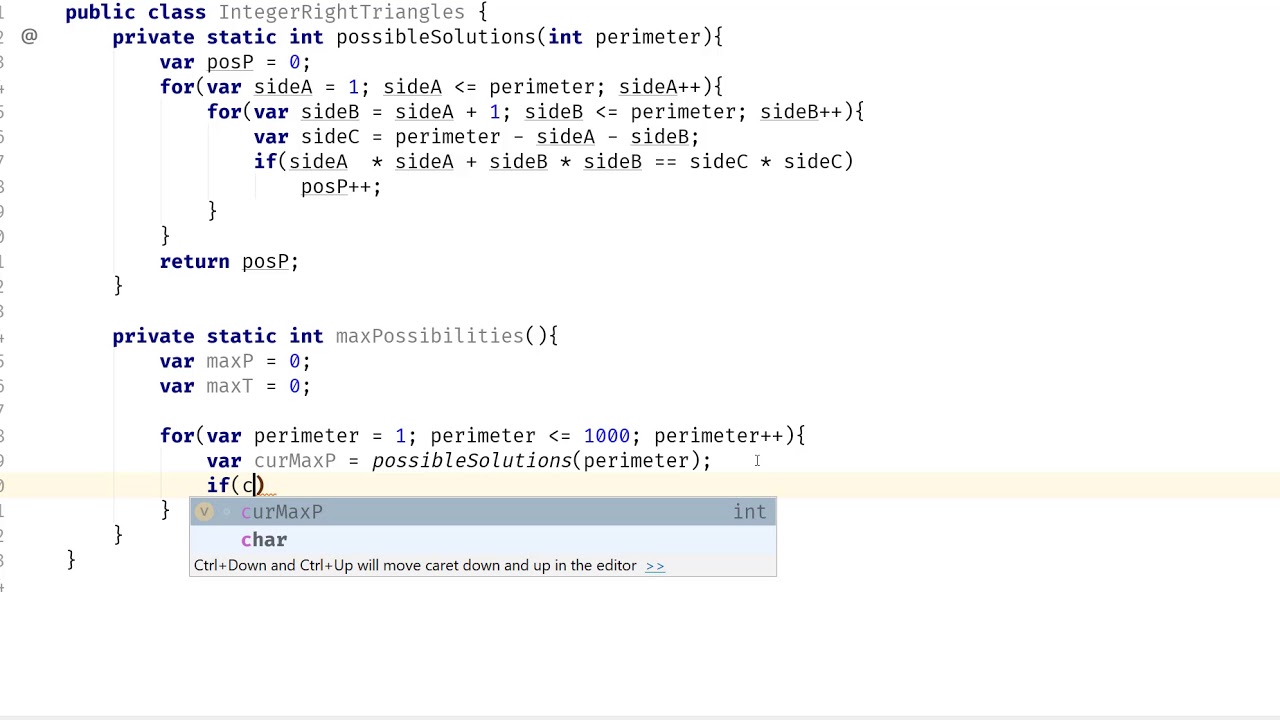Image resolution: width=1280 pixels, height=720 pixels.
Task: Click the possibleSolutions method declaration name
Action: click(x=436, y=37)
